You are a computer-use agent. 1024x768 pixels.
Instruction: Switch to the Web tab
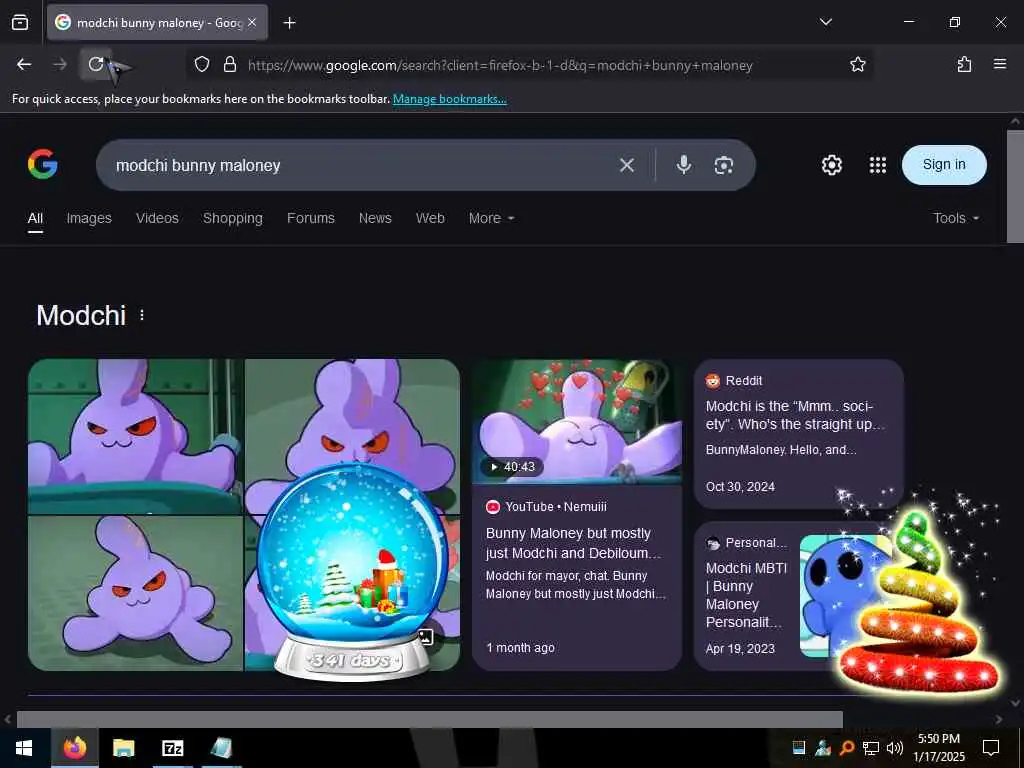click(430, 218)
